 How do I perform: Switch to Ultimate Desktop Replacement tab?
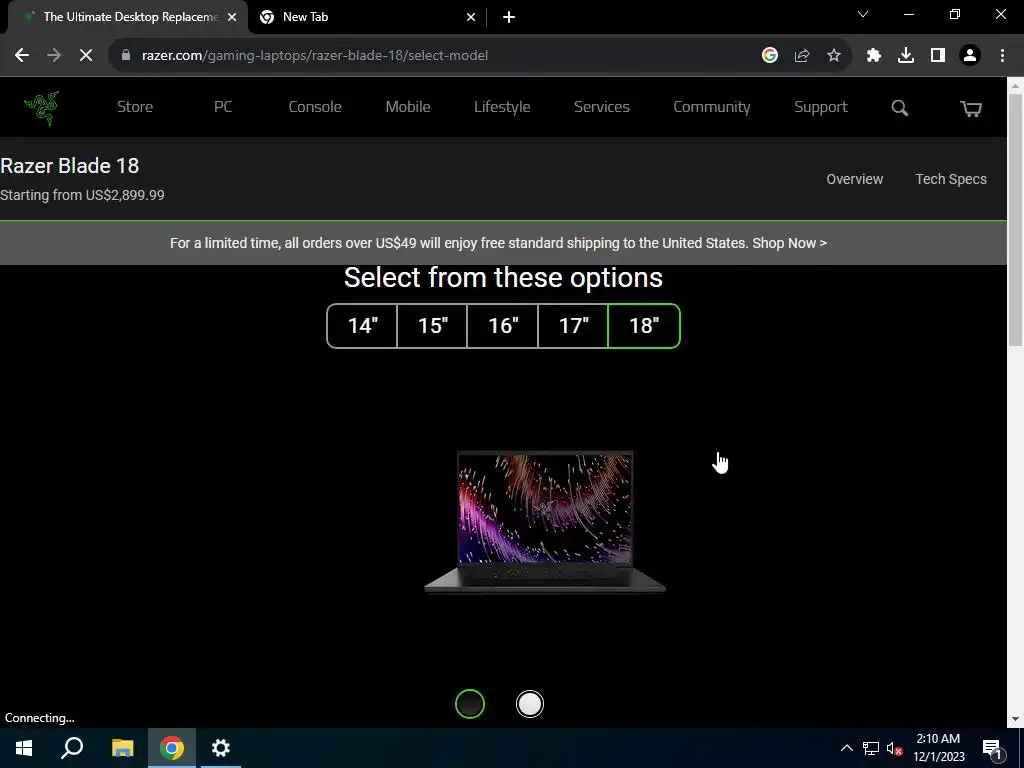128,17
